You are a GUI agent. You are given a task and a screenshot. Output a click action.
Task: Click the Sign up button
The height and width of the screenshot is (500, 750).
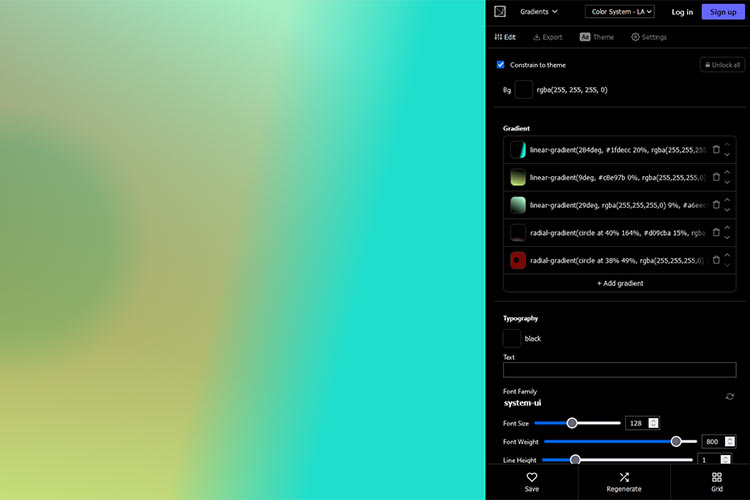(722, 12)
